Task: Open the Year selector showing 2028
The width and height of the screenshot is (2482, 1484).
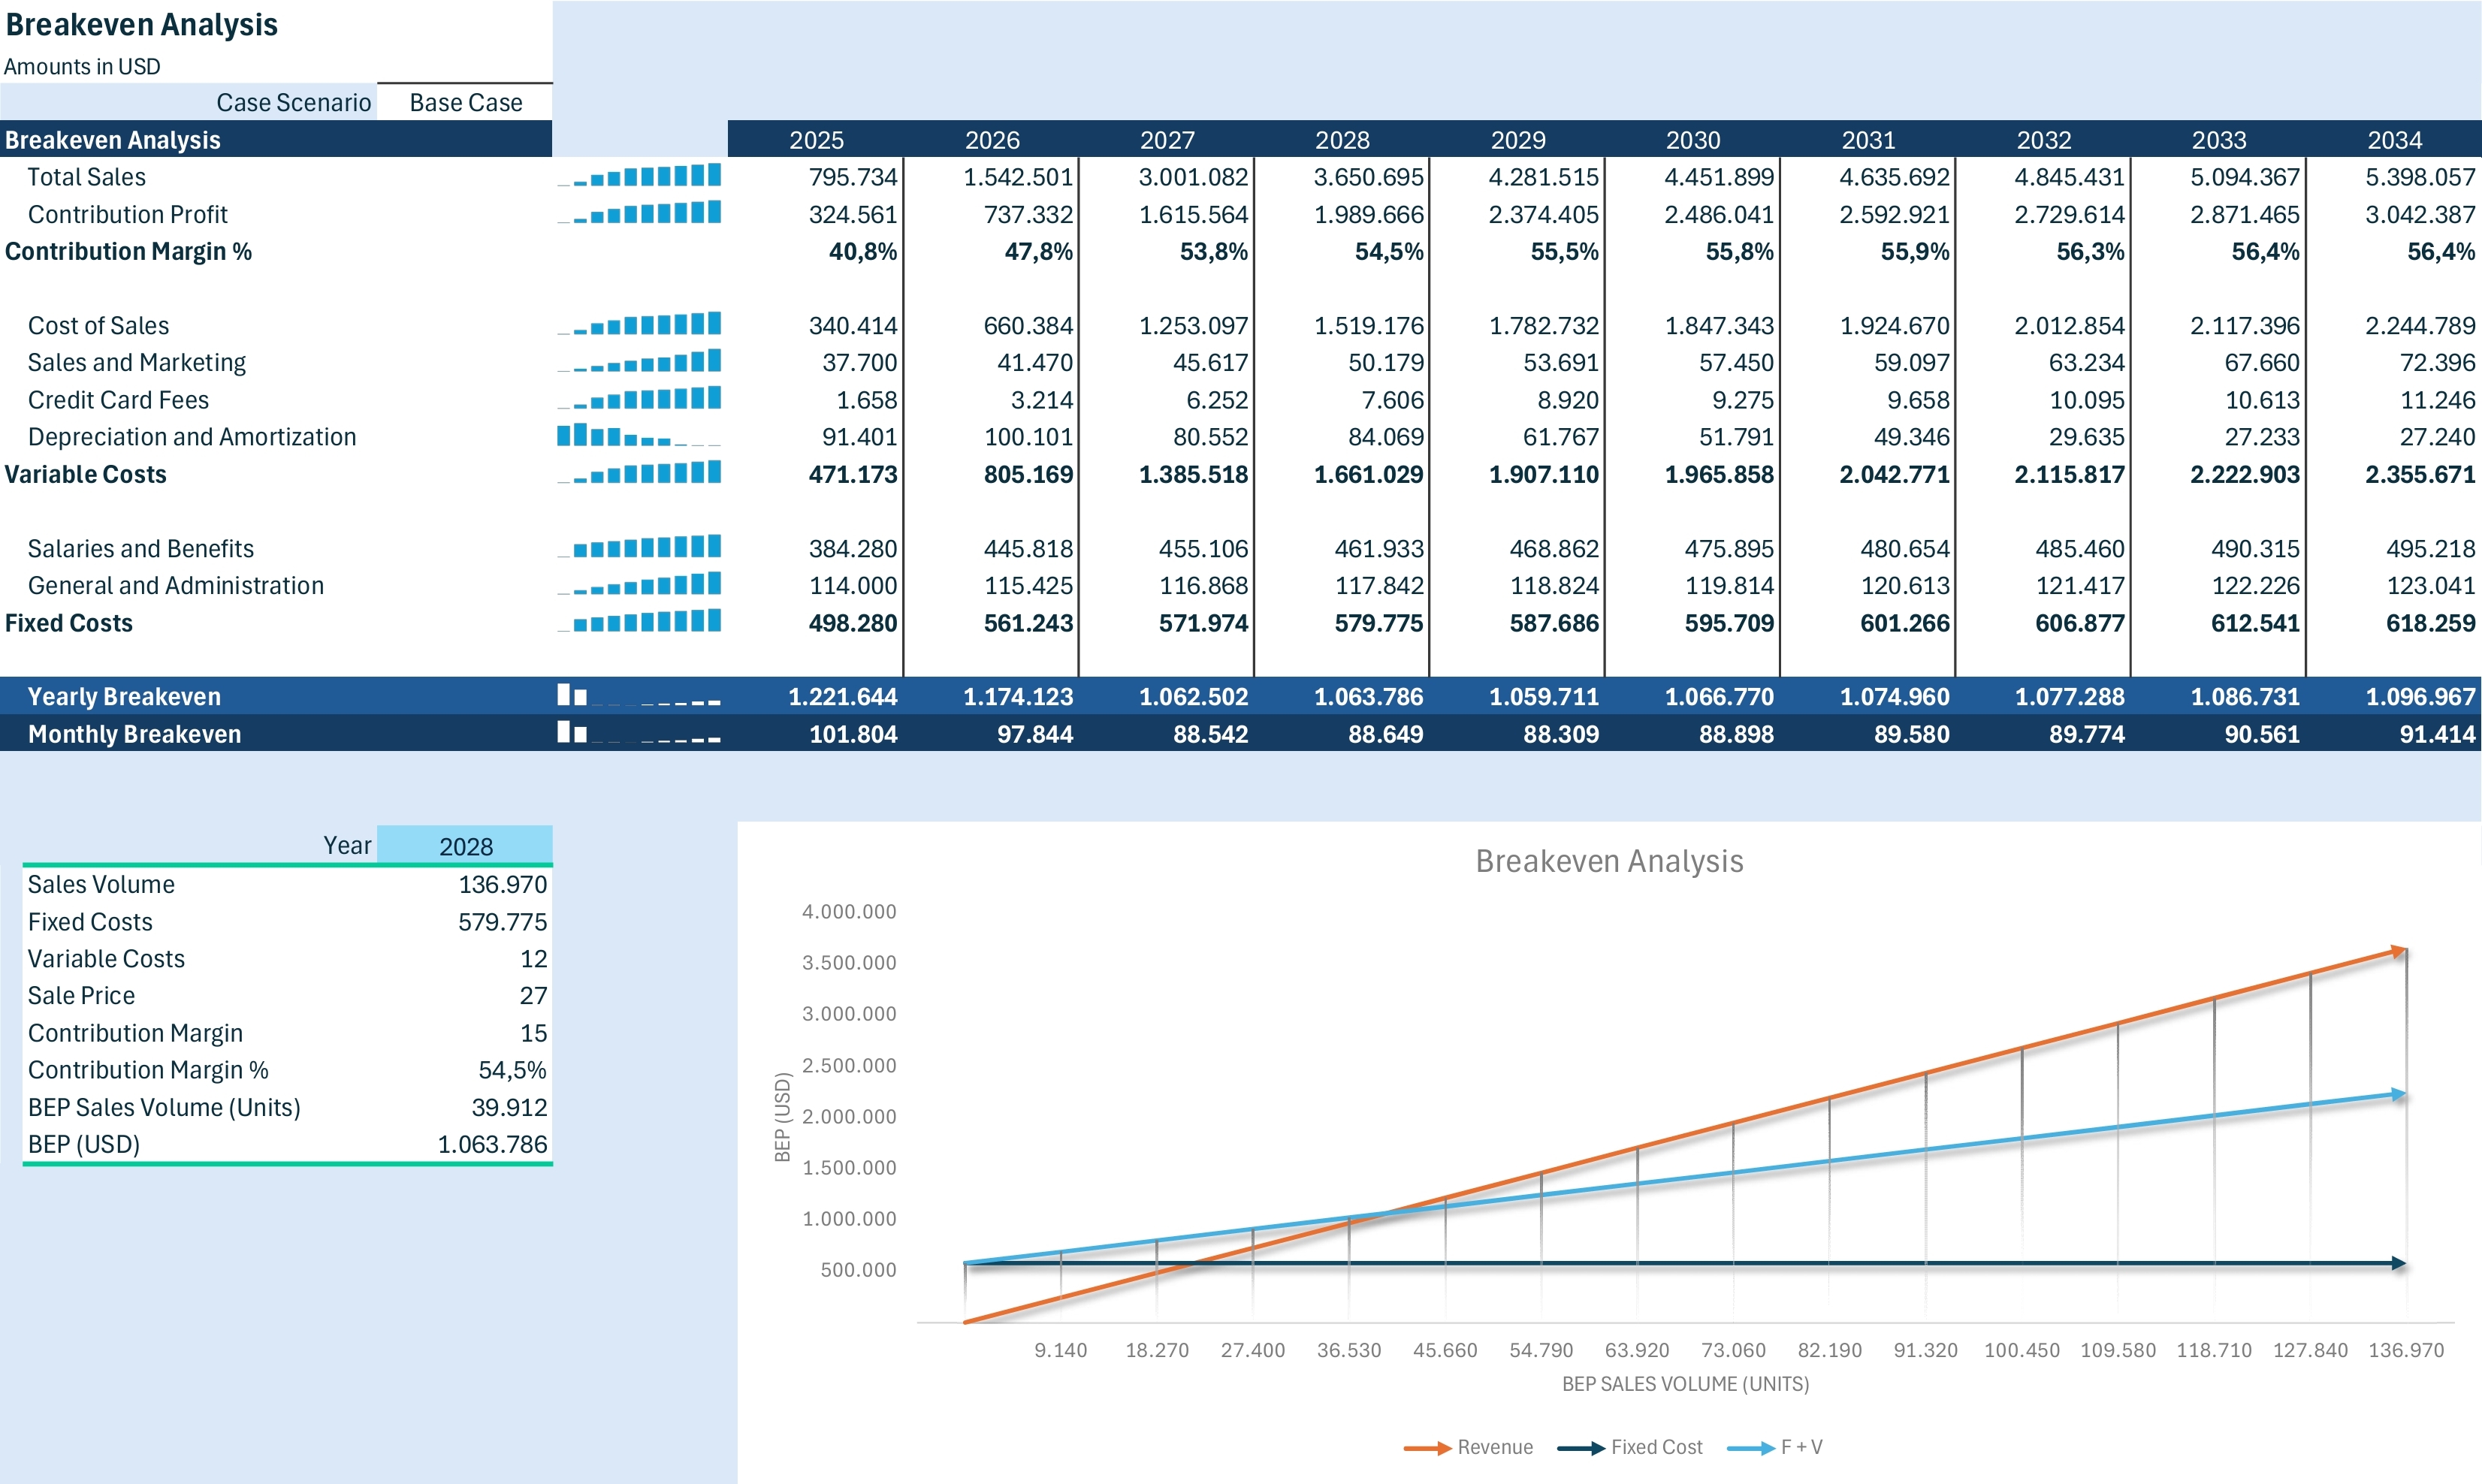Action: pos(466,845)
